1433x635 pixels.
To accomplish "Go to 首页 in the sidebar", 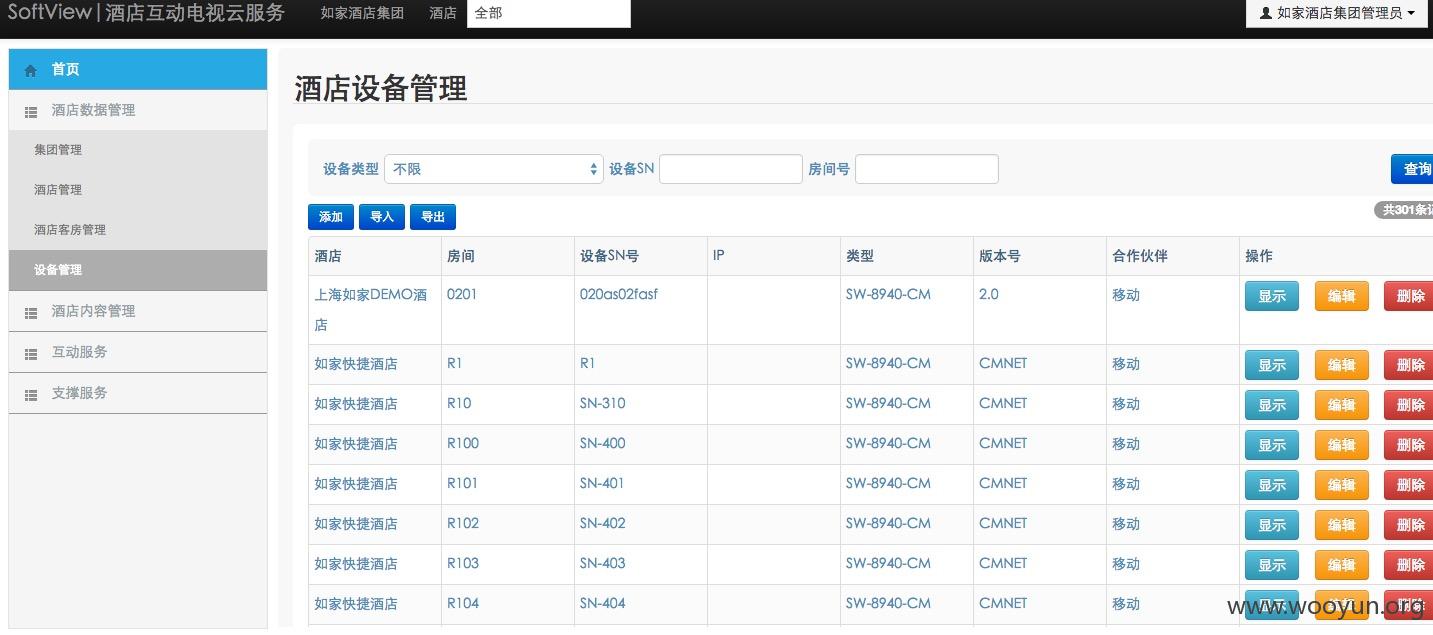I will 138,69.
